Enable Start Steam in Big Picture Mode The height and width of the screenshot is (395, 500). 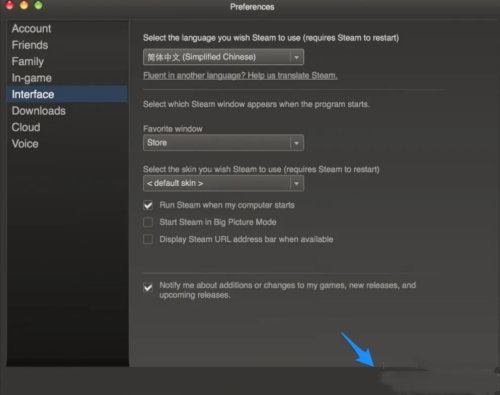148,222
